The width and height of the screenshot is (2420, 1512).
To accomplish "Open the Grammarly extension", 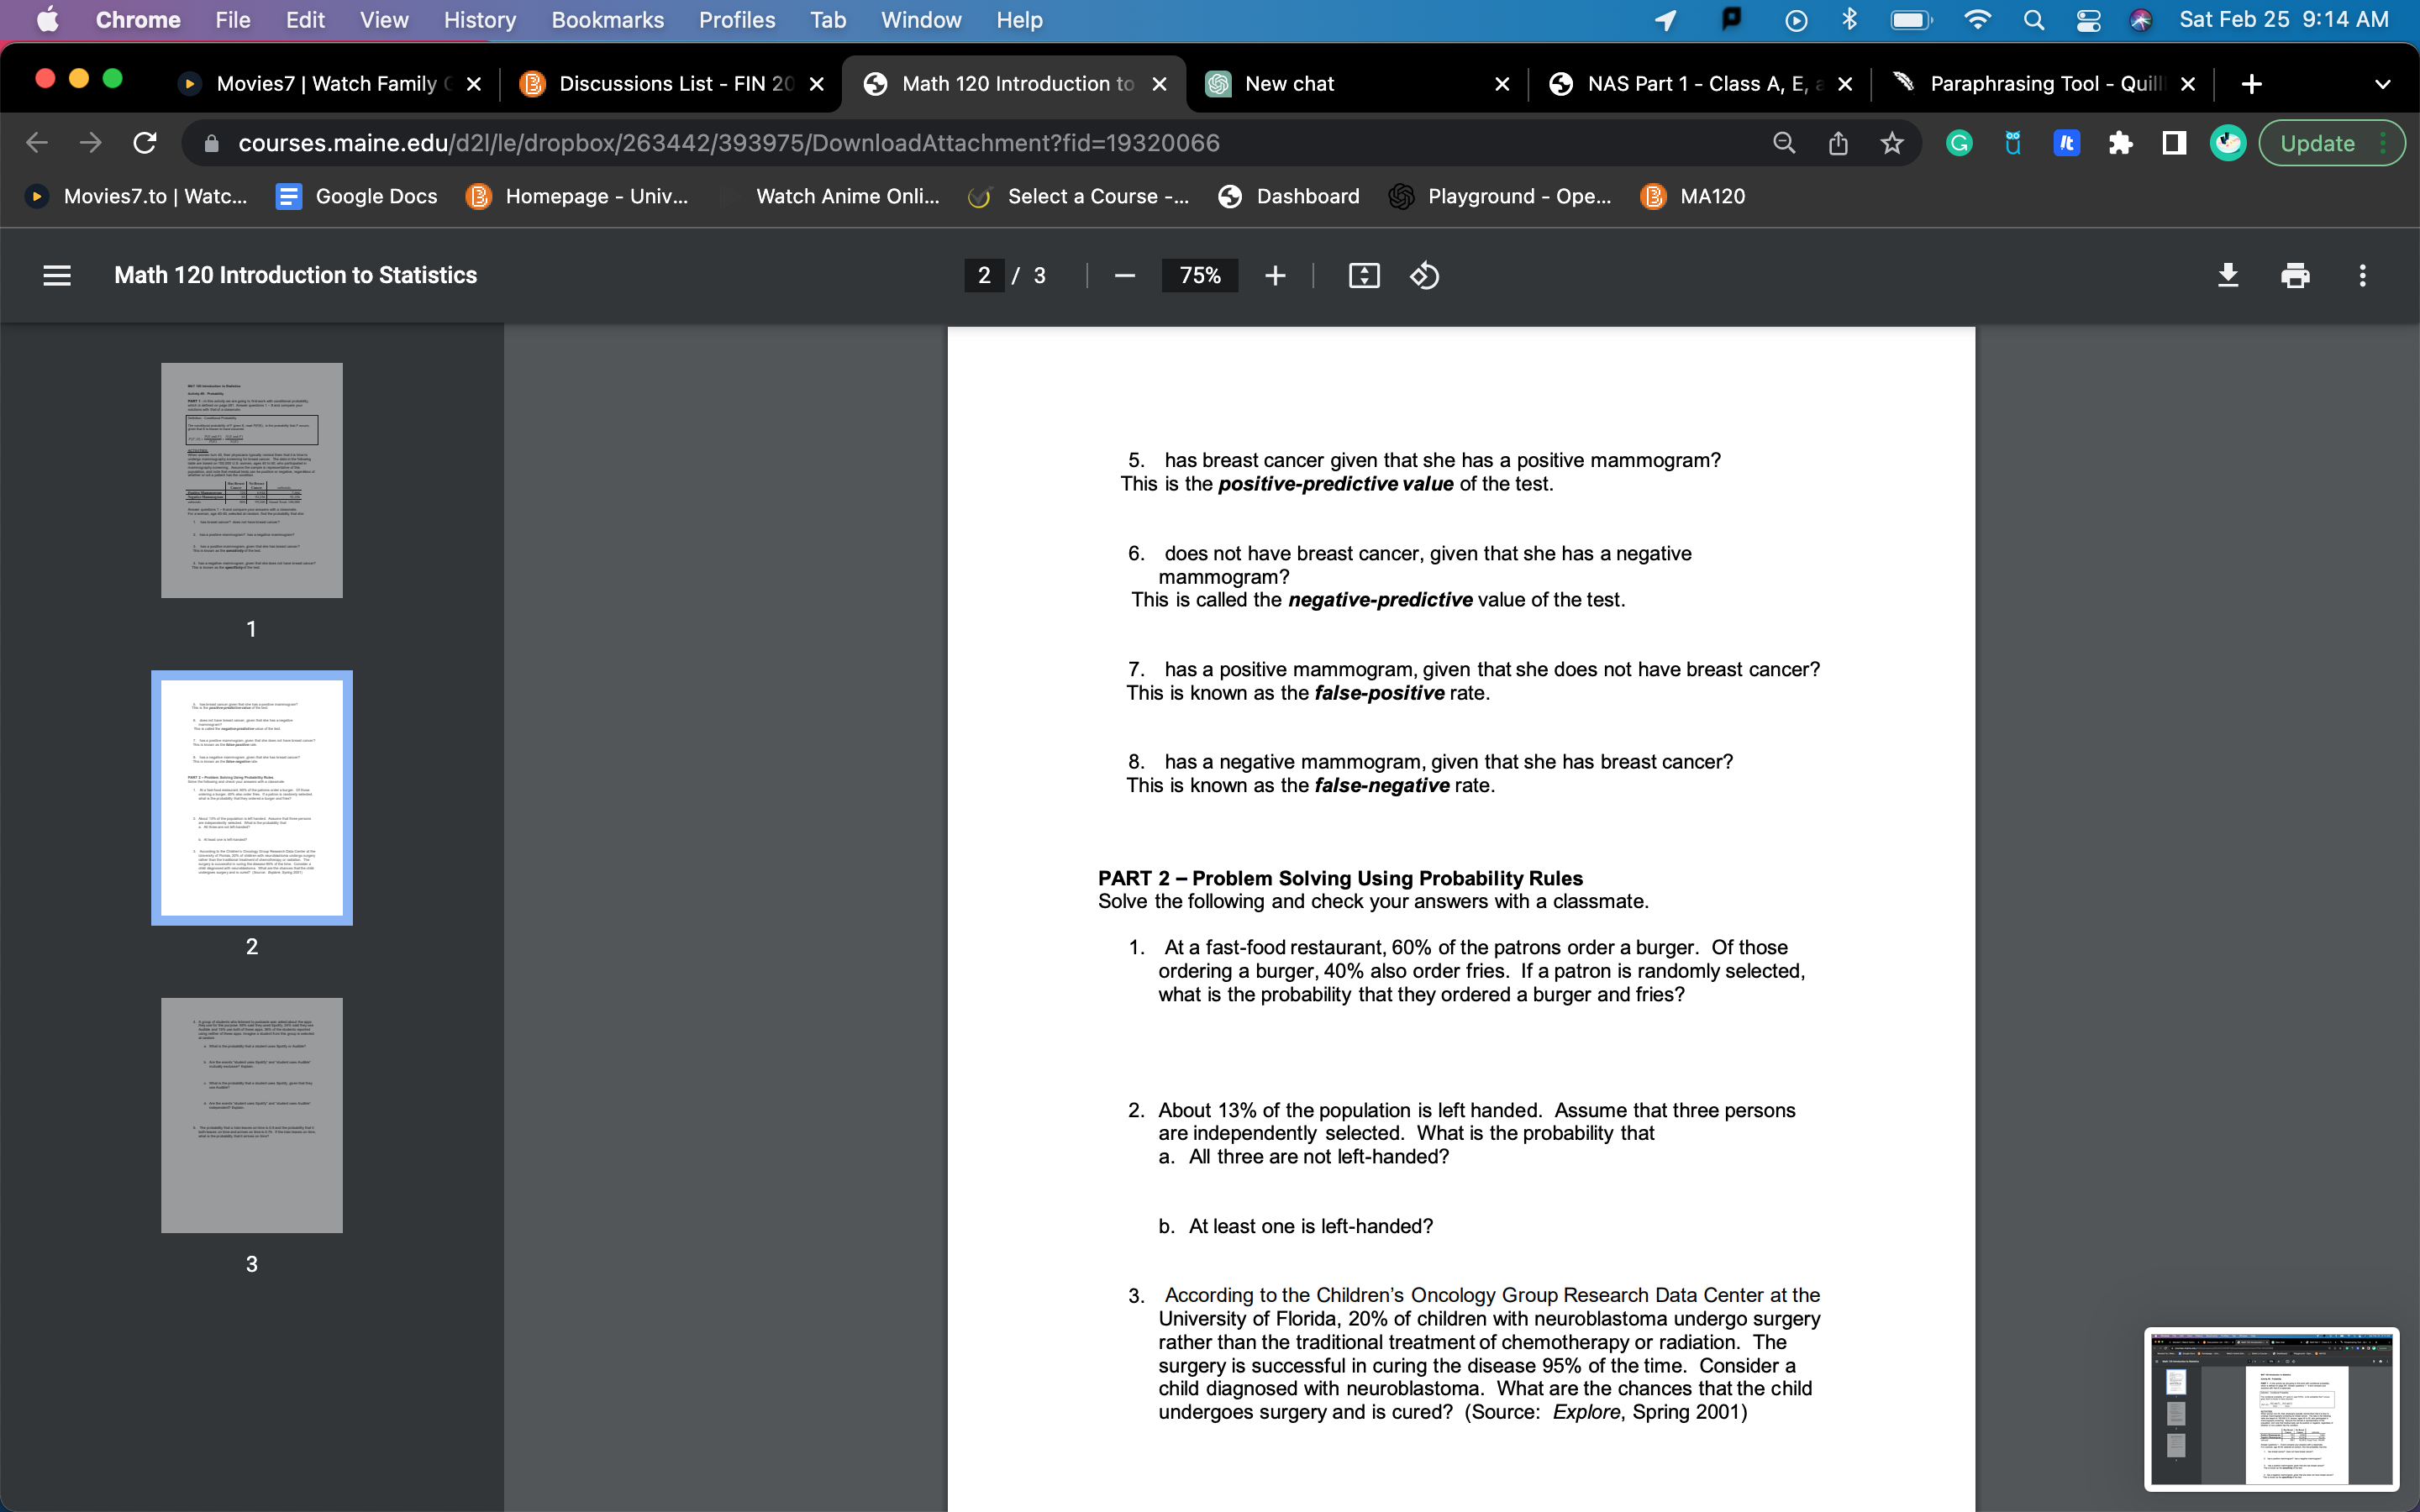I will pos(1957,143).
